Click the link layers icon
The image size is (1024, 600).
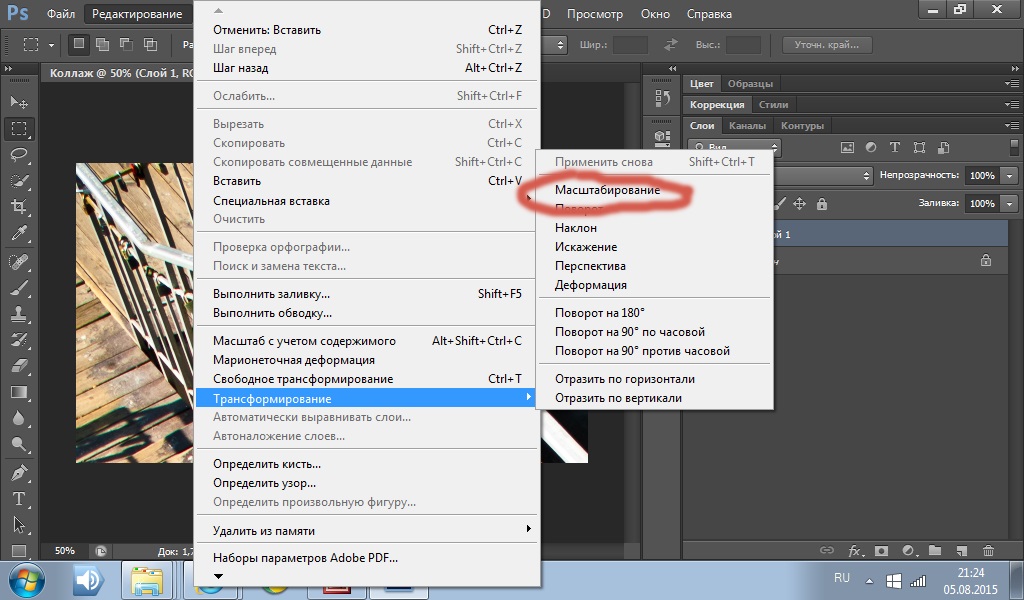(x=827, y=550)
